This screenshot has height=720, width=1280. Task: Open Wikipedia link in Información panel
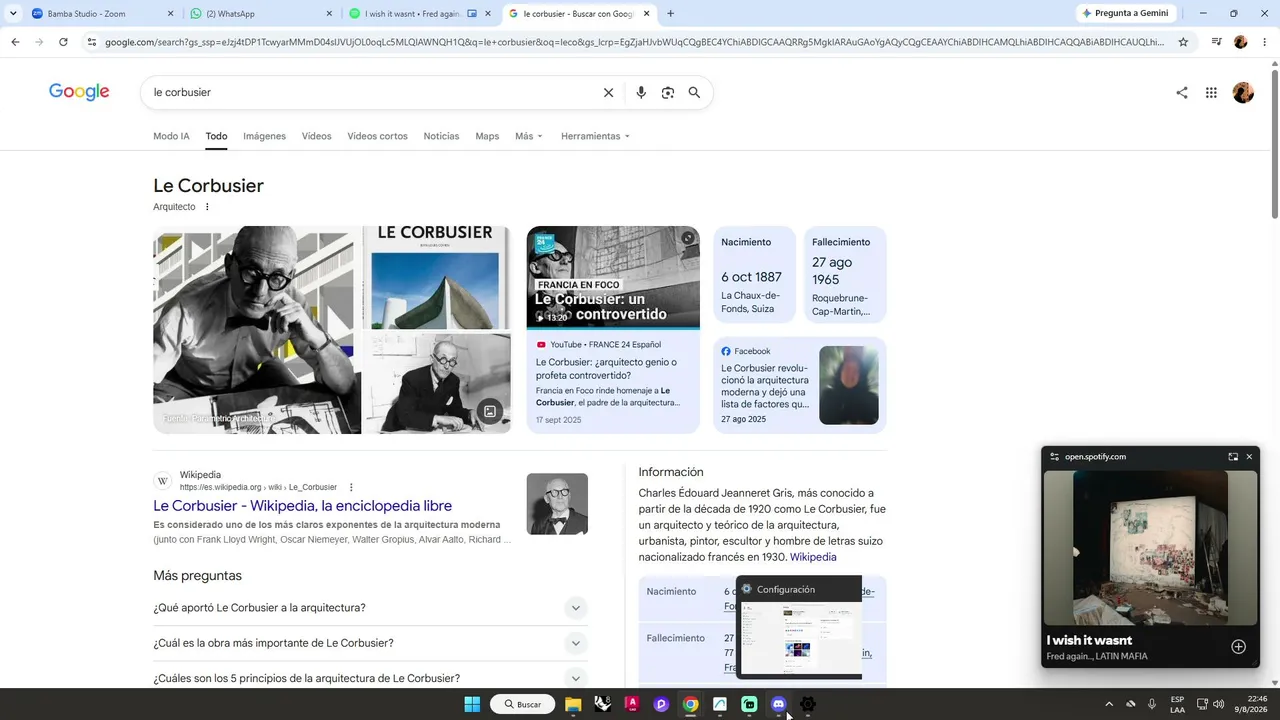click(813, 557)
